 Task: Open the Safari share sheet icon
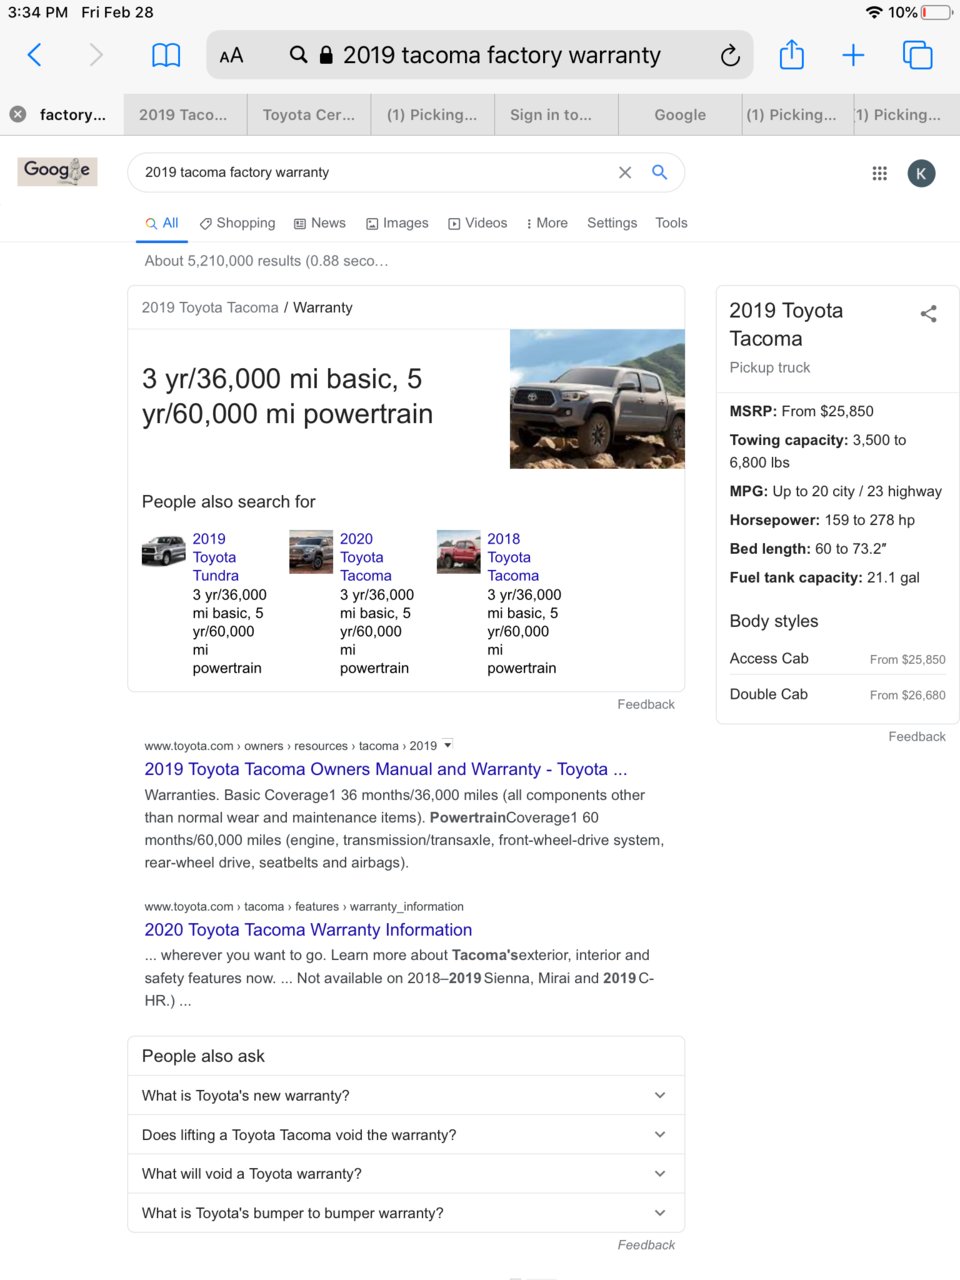(x=792, y=54)
